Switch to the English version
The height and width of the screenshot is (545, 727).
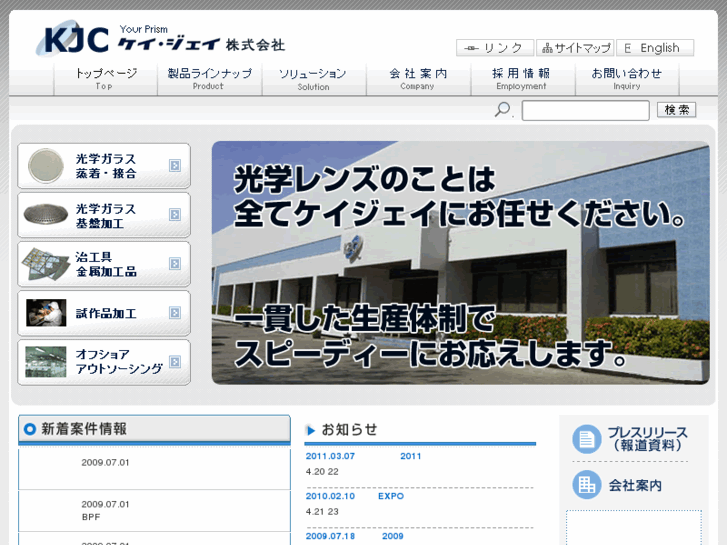655,48
